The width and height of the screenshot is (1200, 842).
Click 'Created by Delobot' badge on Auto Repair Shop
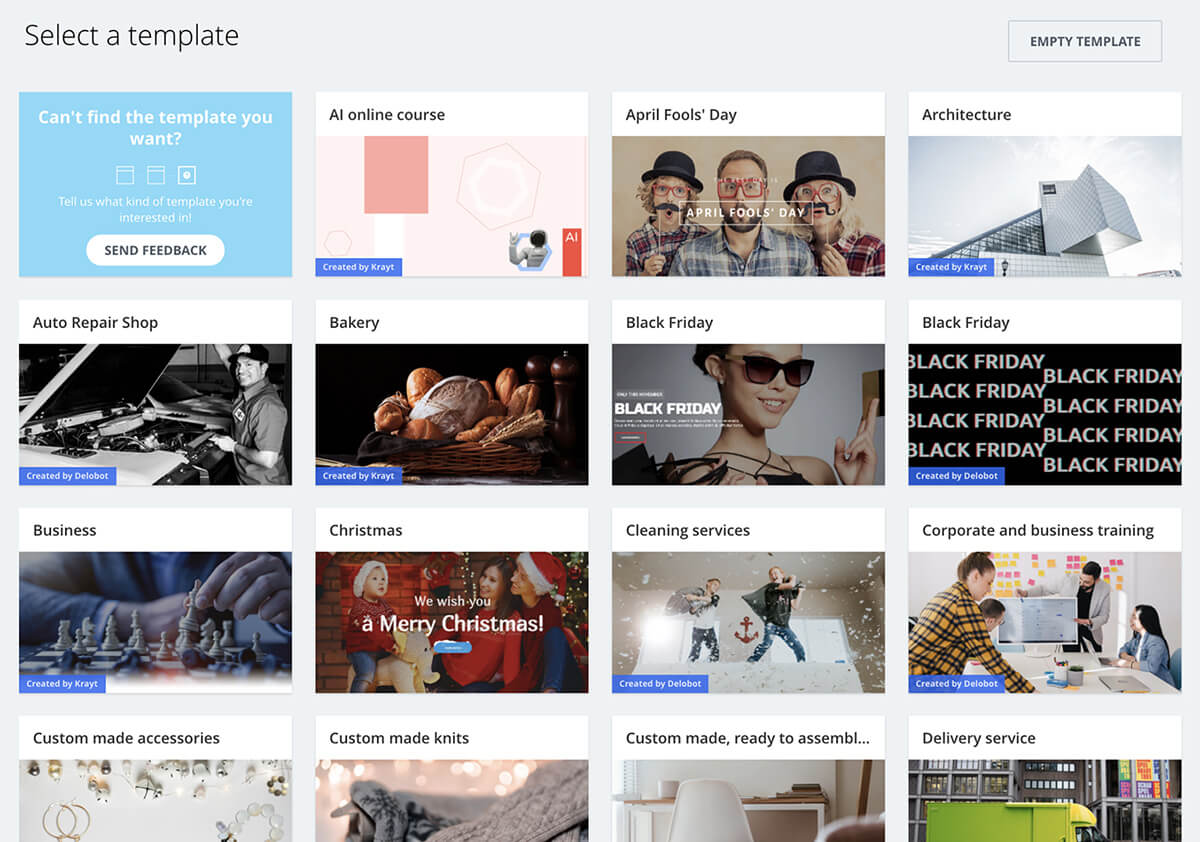(68, 476)
